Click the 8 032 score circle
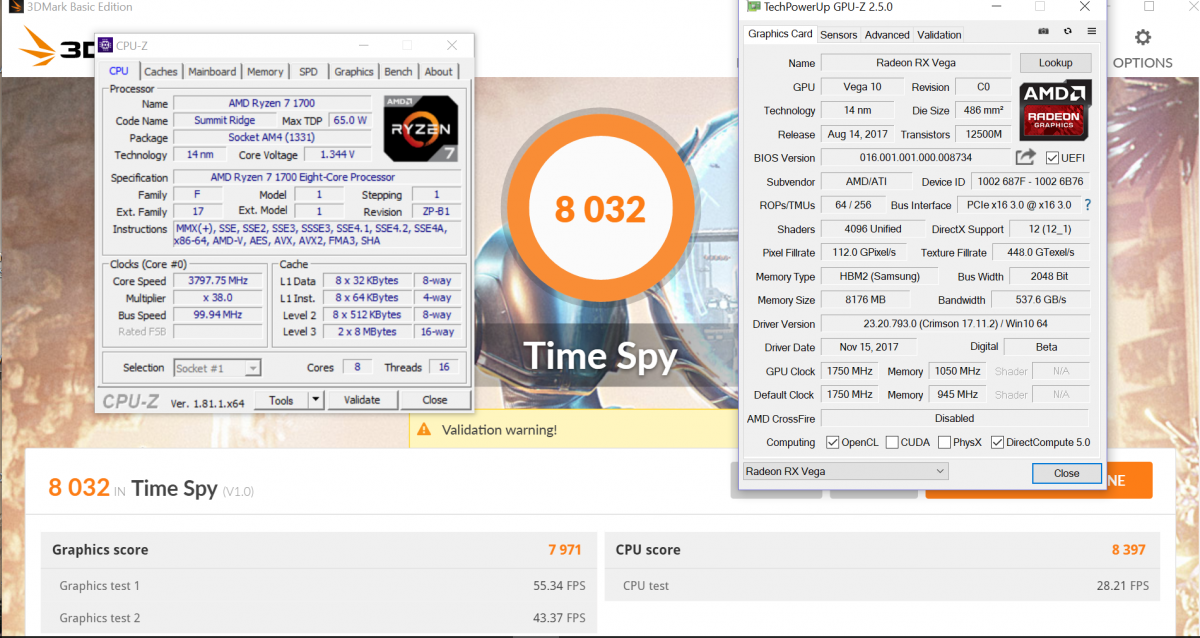1200x638 pixels. [600, 209]
